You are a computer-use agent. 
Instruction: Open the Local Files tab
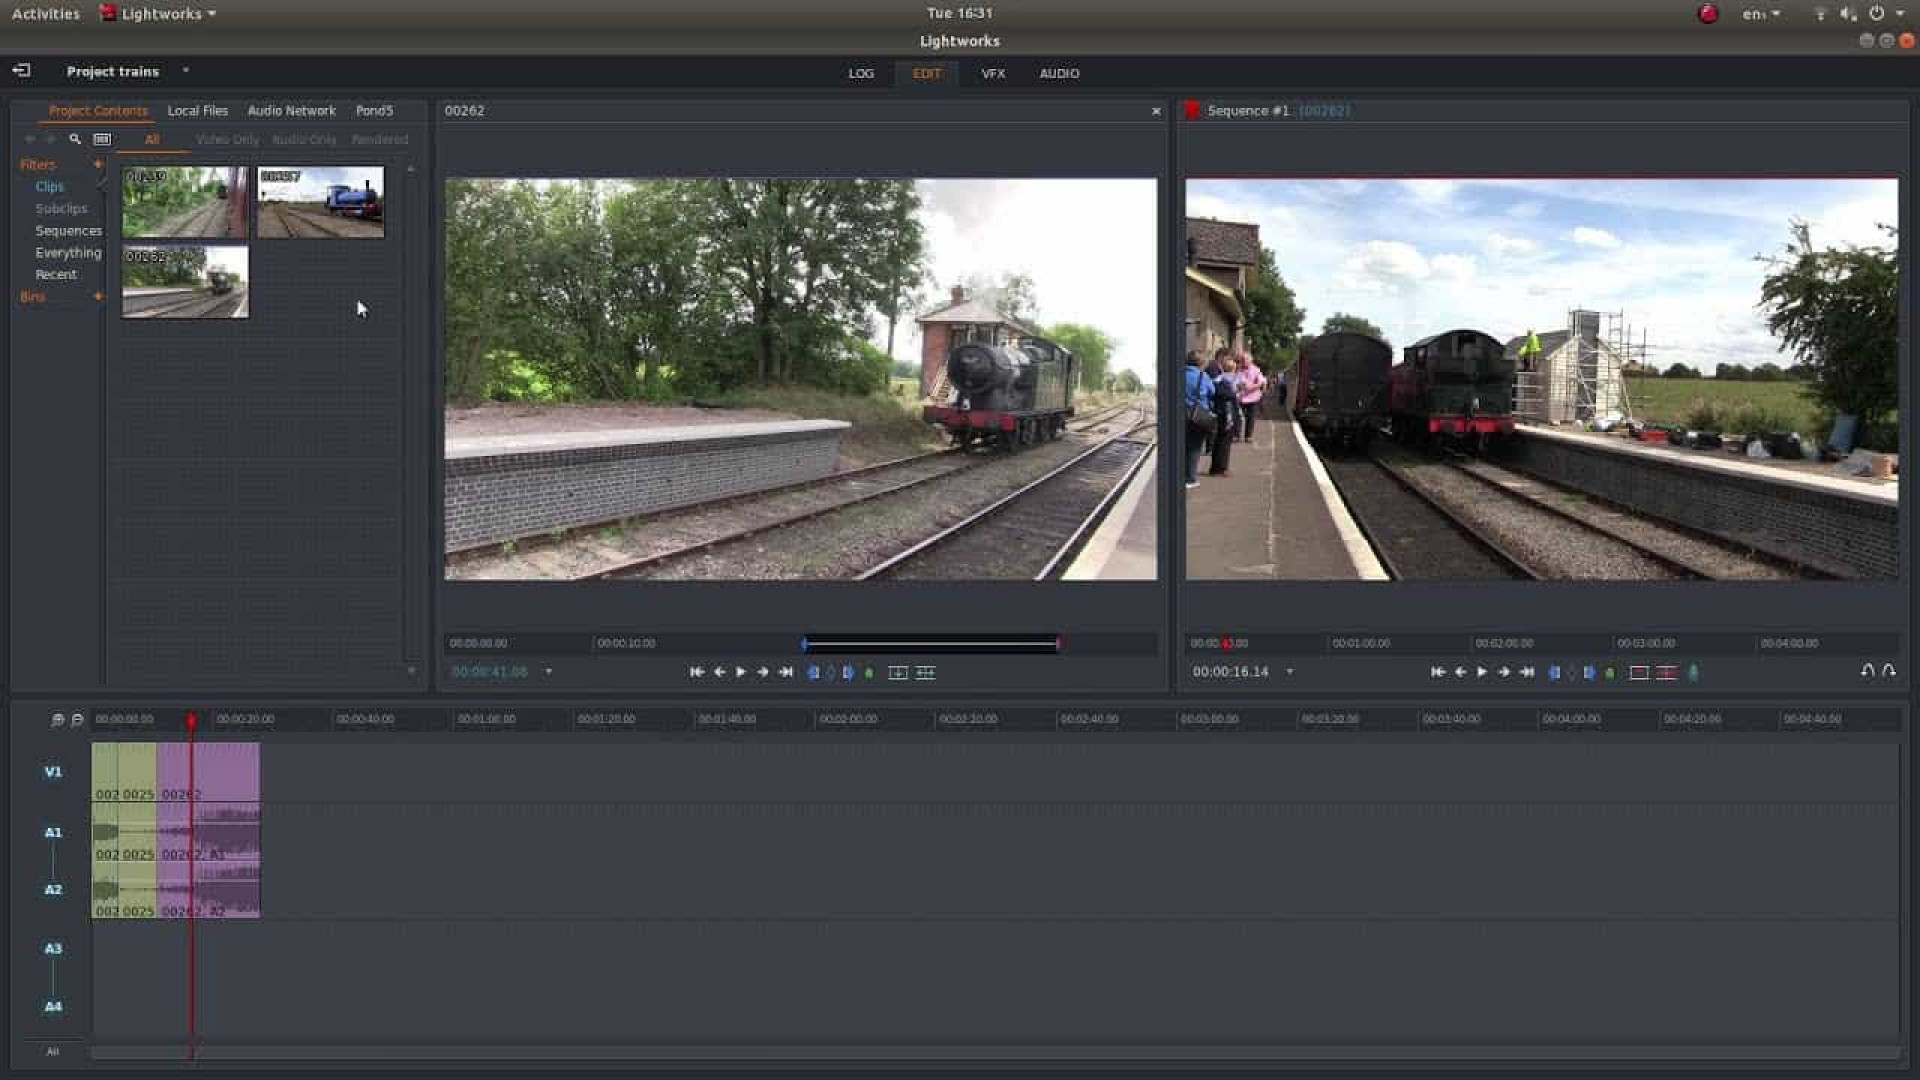[198, 110]
